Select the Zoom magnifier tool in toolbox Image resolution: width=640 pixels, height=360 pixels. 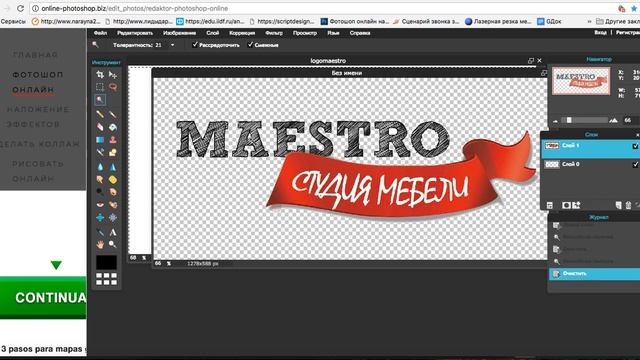pyautogui.click(x=113, y=244)
